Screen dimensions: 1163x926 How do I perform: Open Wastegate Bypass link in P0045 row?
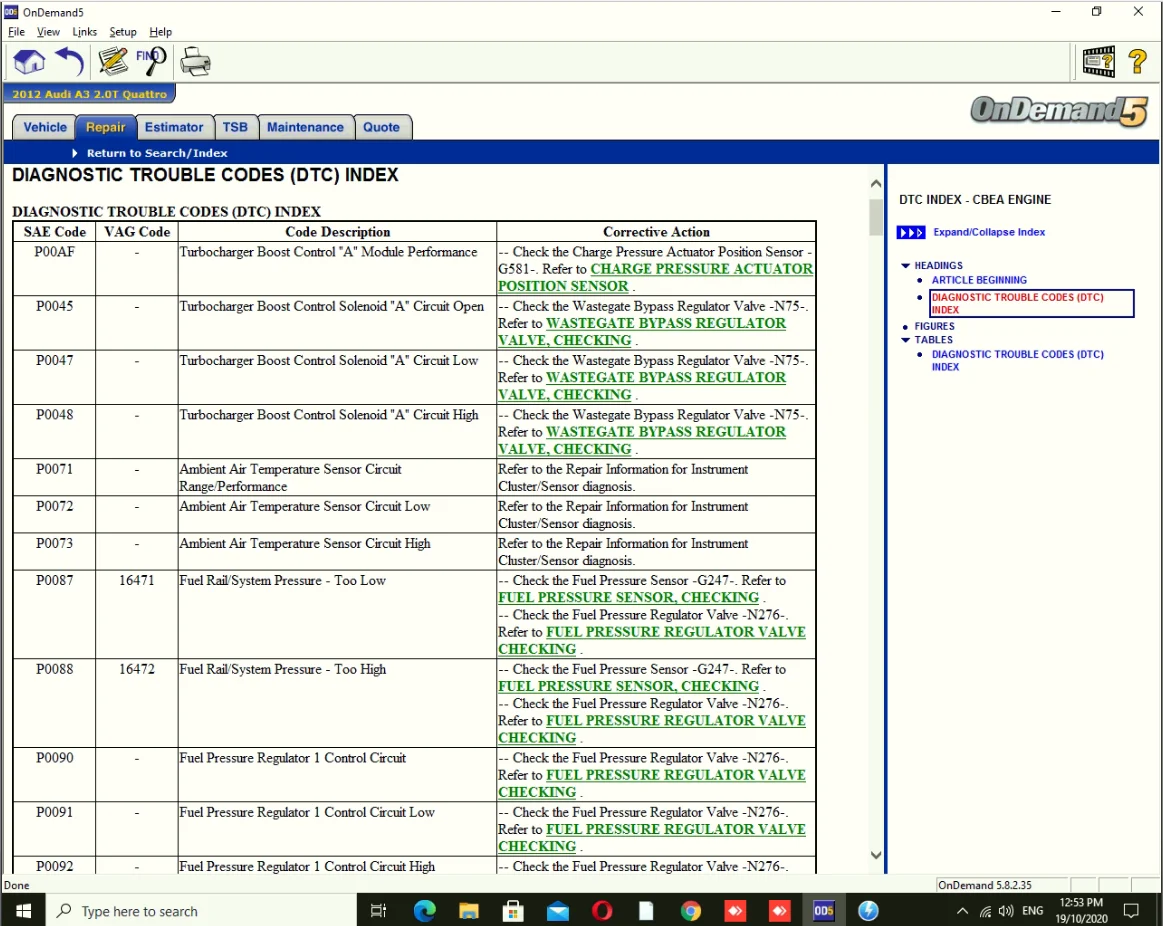(642, 332)
